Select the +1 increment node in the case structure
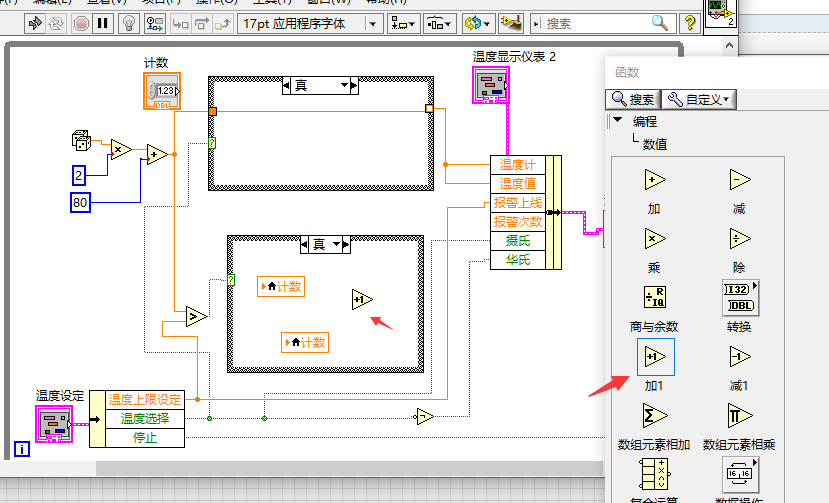The width and height of the screenshot is (829, 503). click(362, 299)
